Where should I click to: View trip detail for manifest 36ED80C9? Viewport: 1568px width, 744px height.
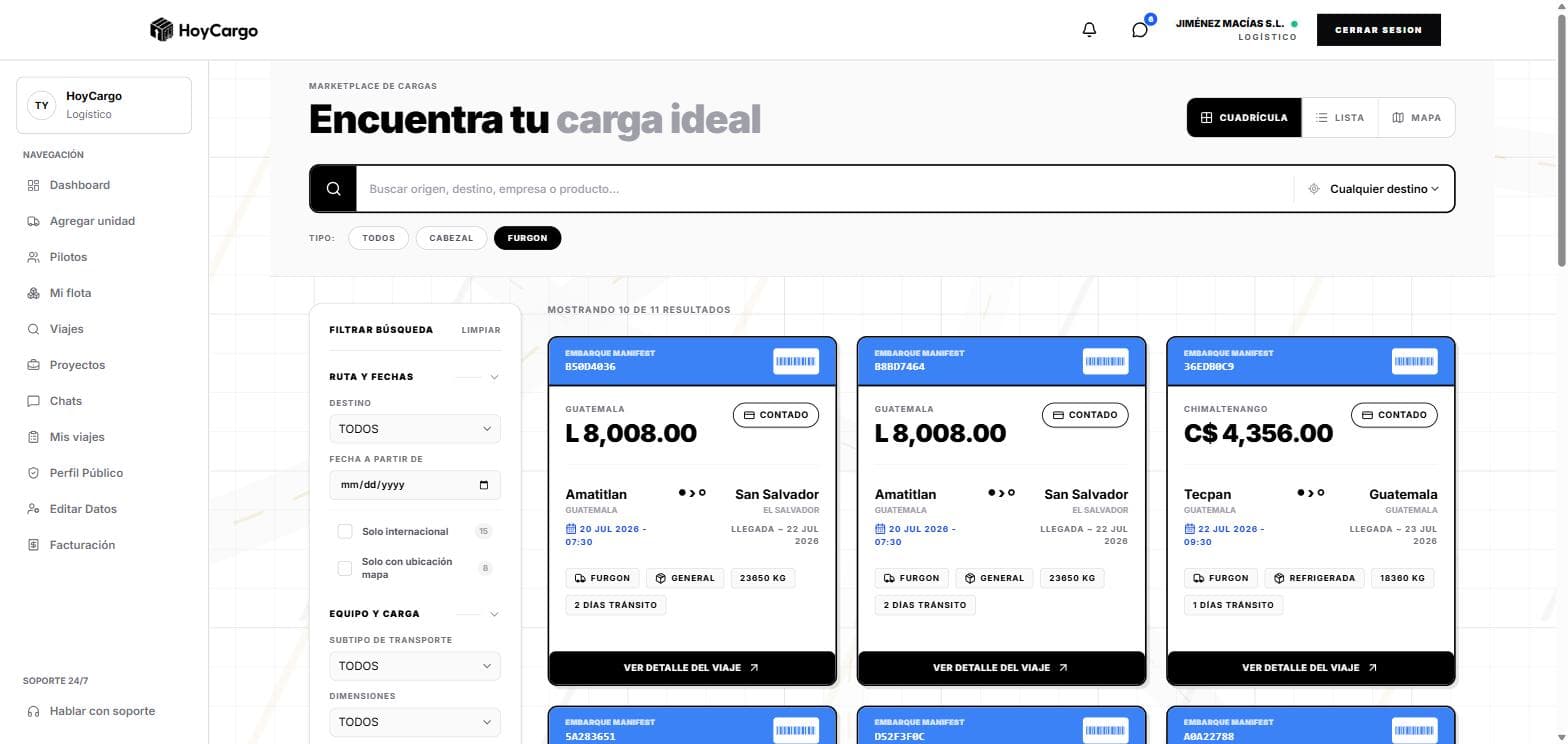(x=1310, y=667)
